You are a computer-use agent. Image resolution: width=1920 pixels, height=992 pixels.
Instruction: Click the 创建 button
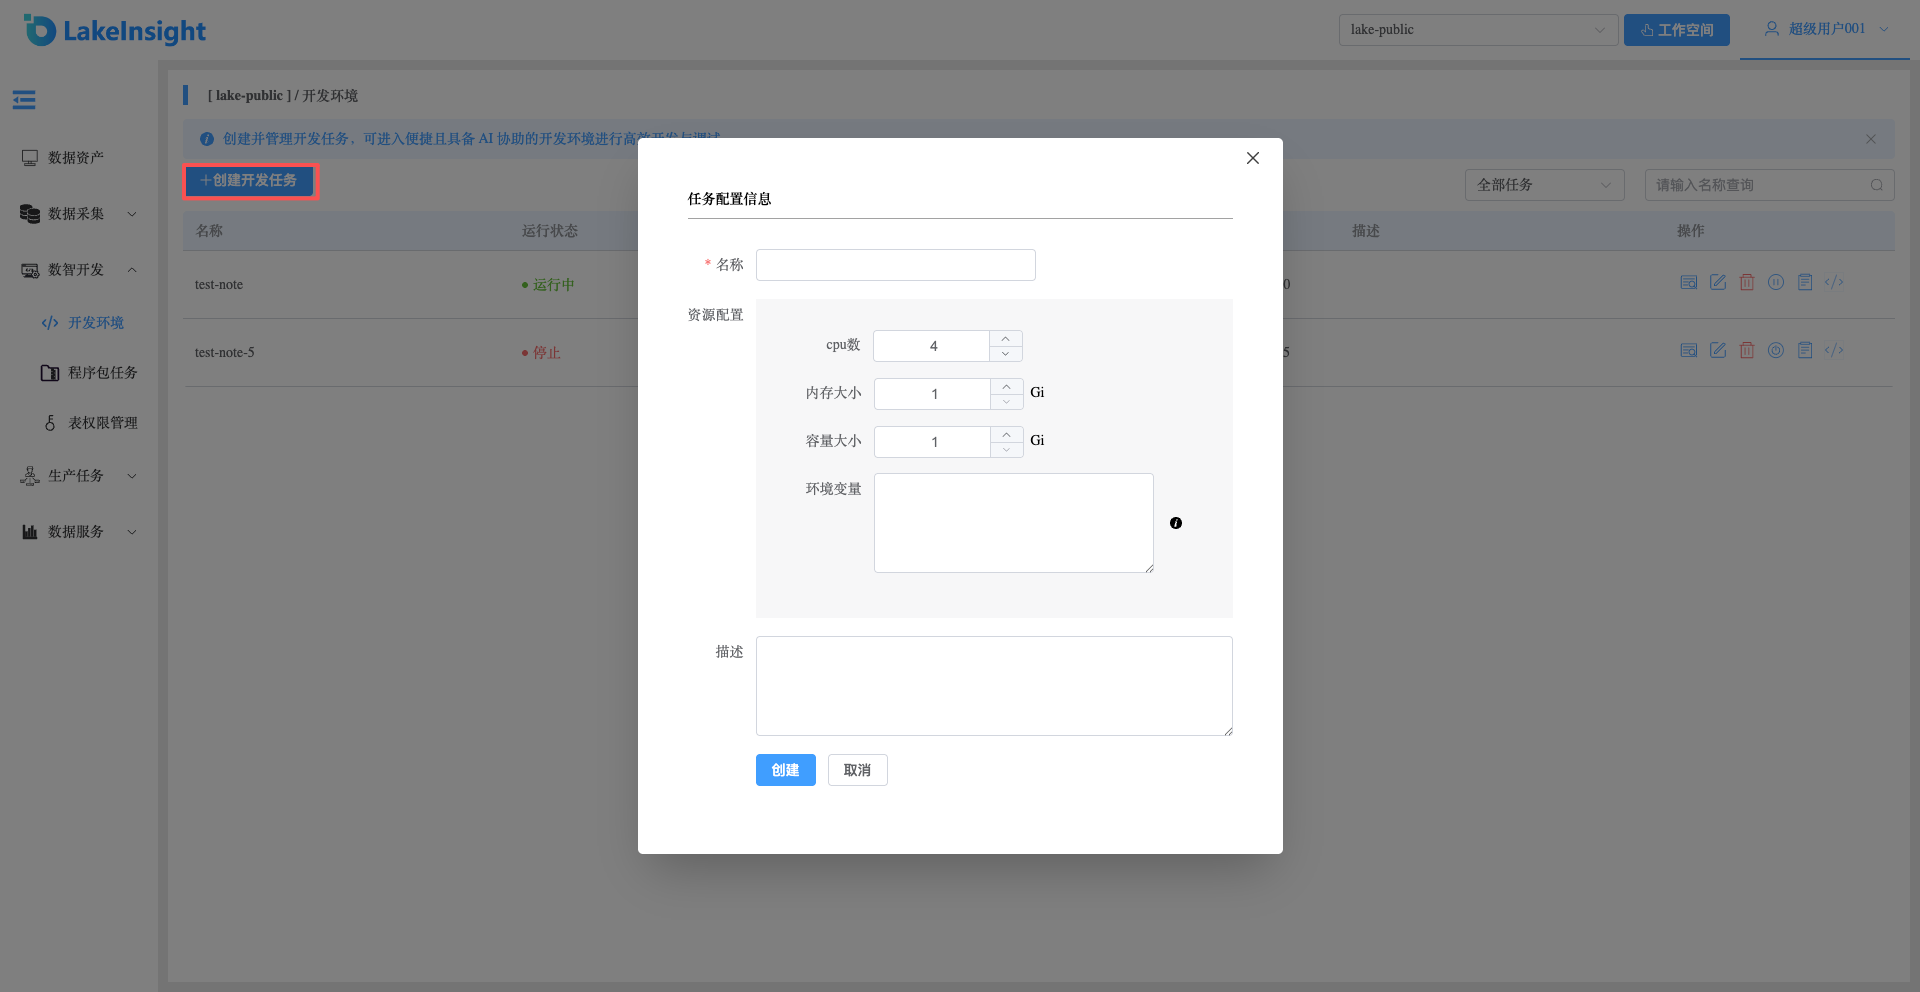(x=786, y=770)
